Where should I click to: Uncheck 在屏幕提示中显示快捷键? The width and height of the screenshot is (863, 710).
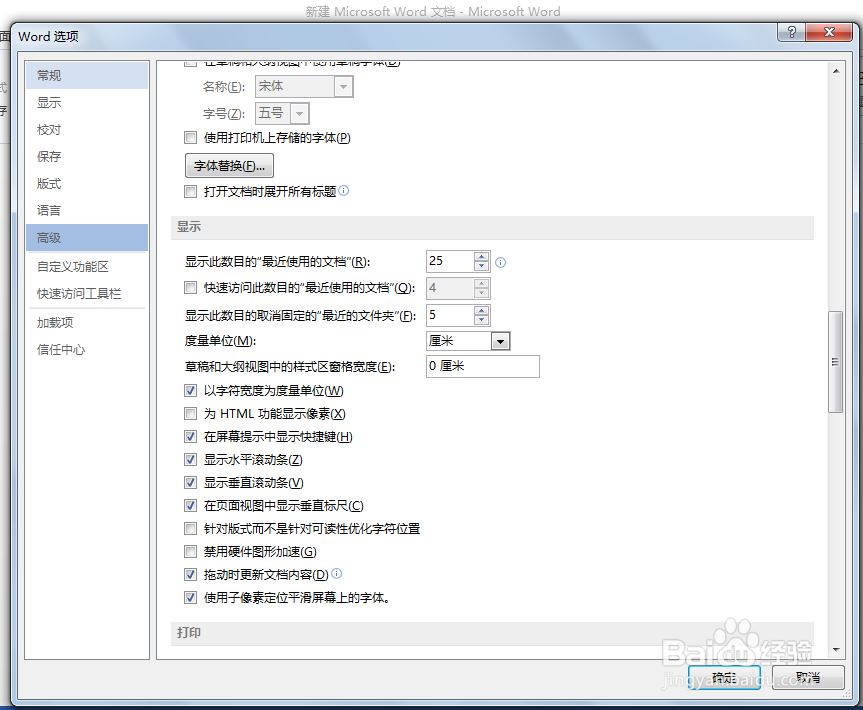190,436
